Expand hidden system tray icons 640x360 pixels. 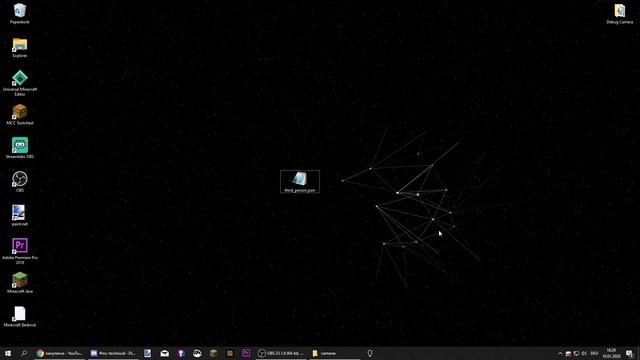(x=560, y=353)
